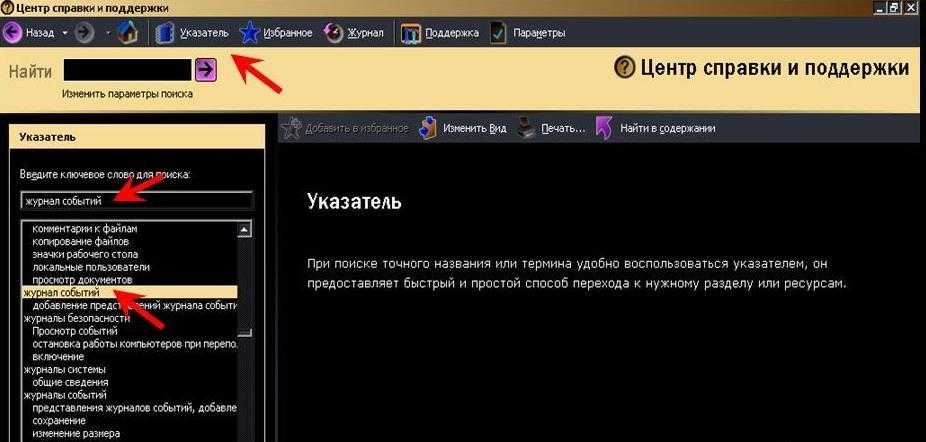Image resolution: width=926 pixels, height=442 pixels.
Task: Click the Назад label in toolbar
Action: (40, 33)
